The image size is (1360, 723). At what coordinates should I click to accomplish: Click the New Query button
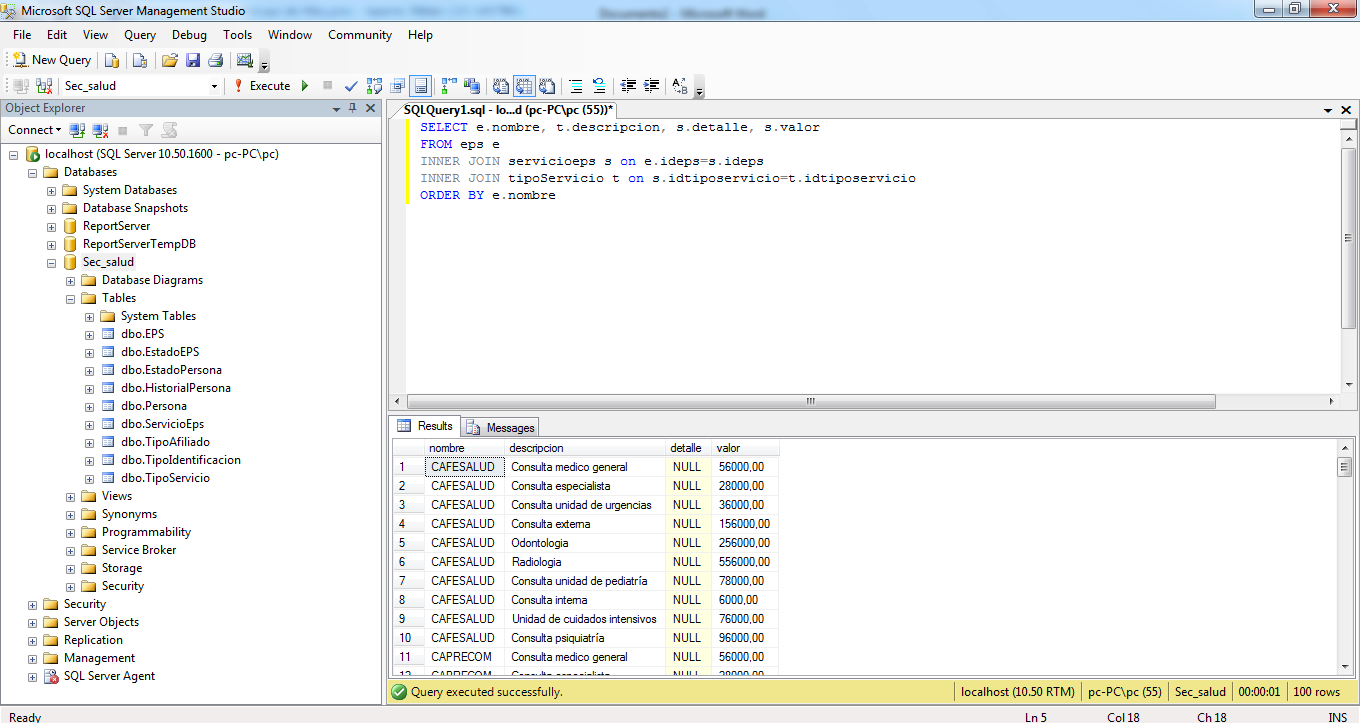coord(52,60)
